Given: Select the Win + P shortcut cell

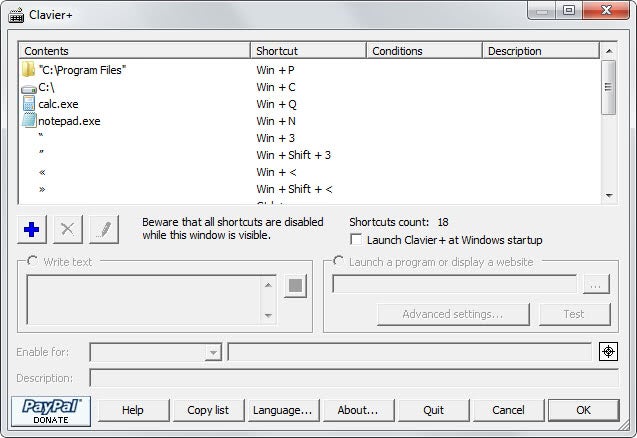Looking at the screenshot, I should pos(275,70).
